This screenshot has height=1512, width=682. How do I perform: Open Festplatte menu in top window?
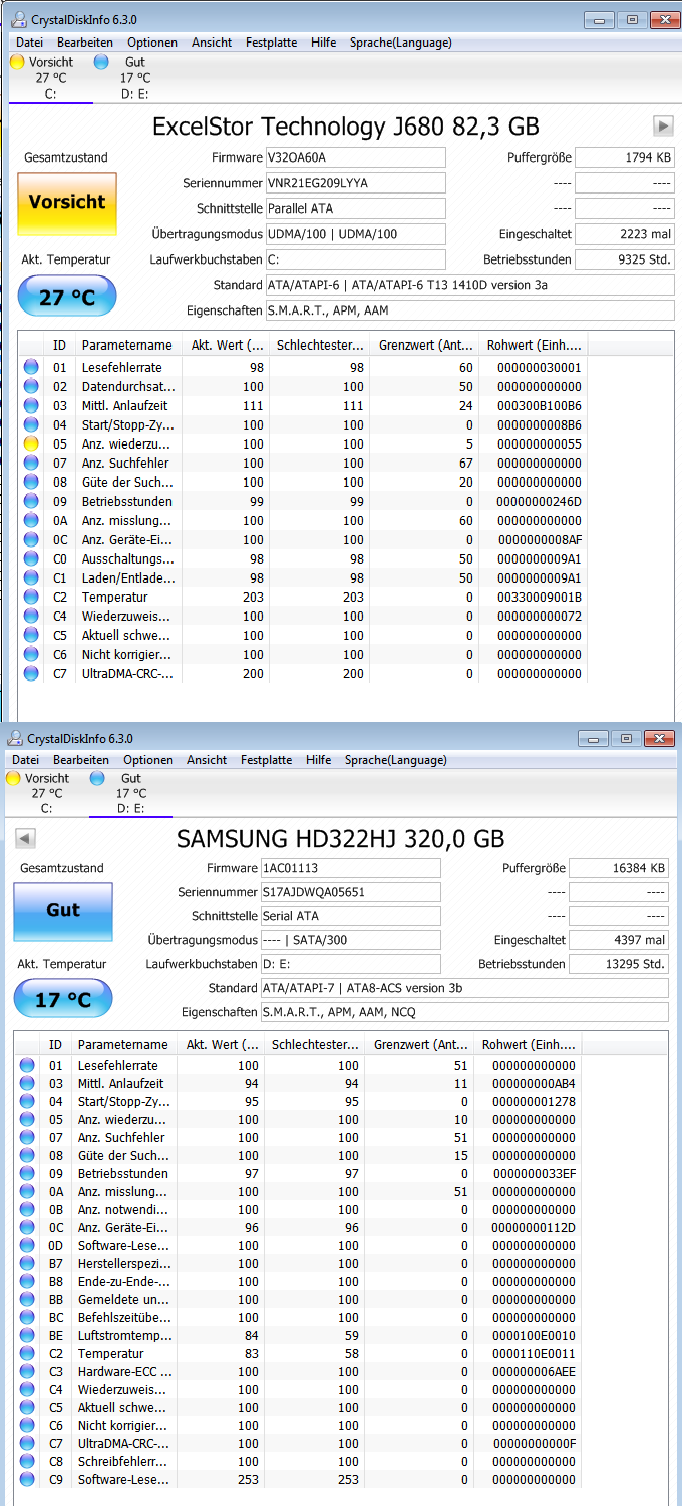[271, 42]
